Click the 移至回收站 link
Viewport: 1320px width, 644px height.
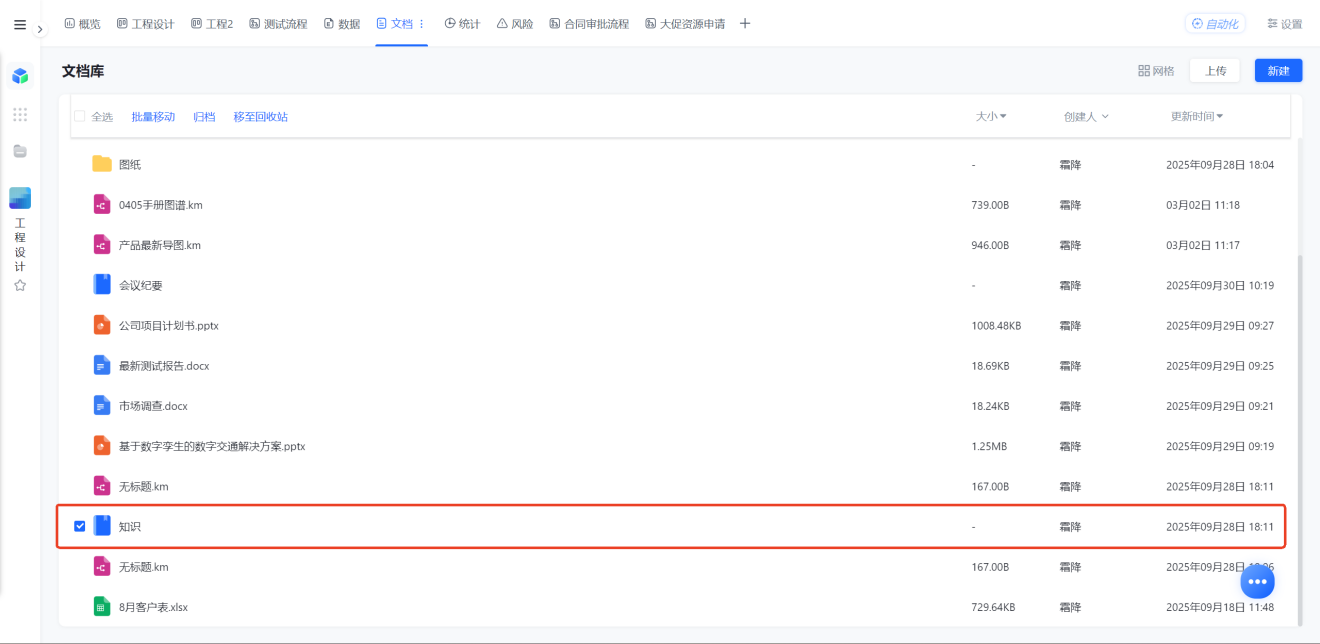point(261,117)
